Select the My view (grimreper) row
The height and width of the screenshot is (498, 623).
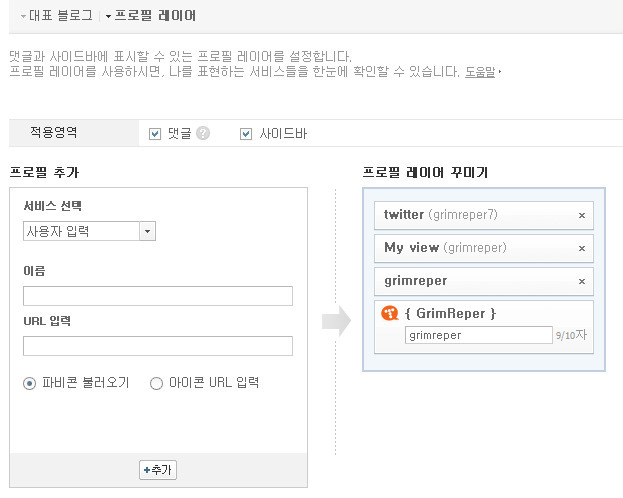tap(484, 248)
